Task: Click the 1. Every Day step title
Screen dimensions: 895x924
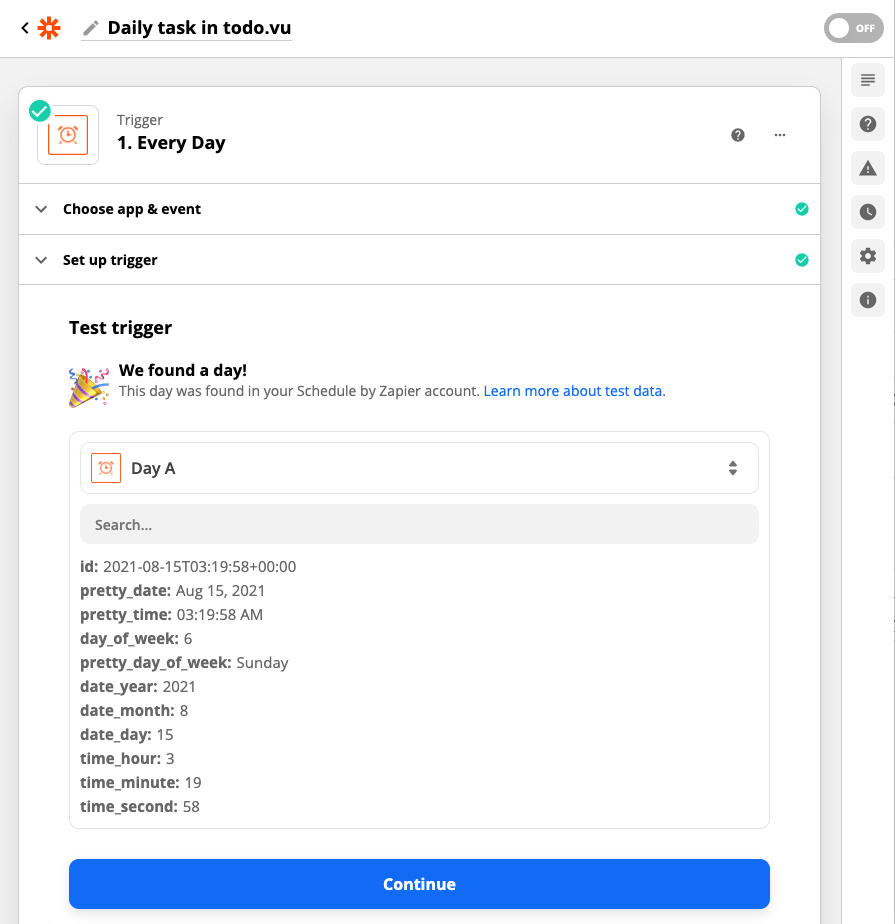Action: [171, 143]
